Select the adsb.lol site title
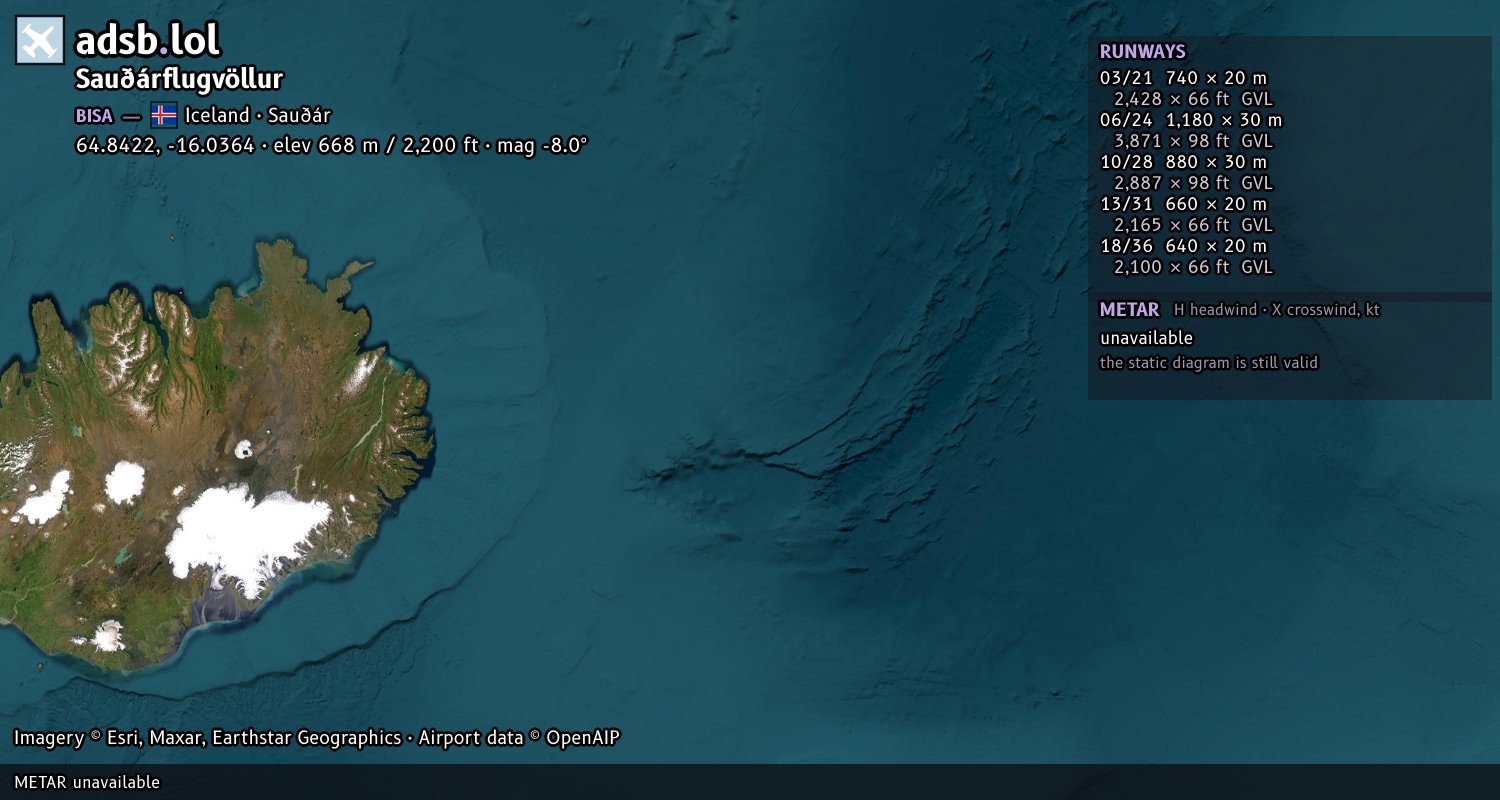Screen dimensions: 1500x800 (x=148, y=40)
